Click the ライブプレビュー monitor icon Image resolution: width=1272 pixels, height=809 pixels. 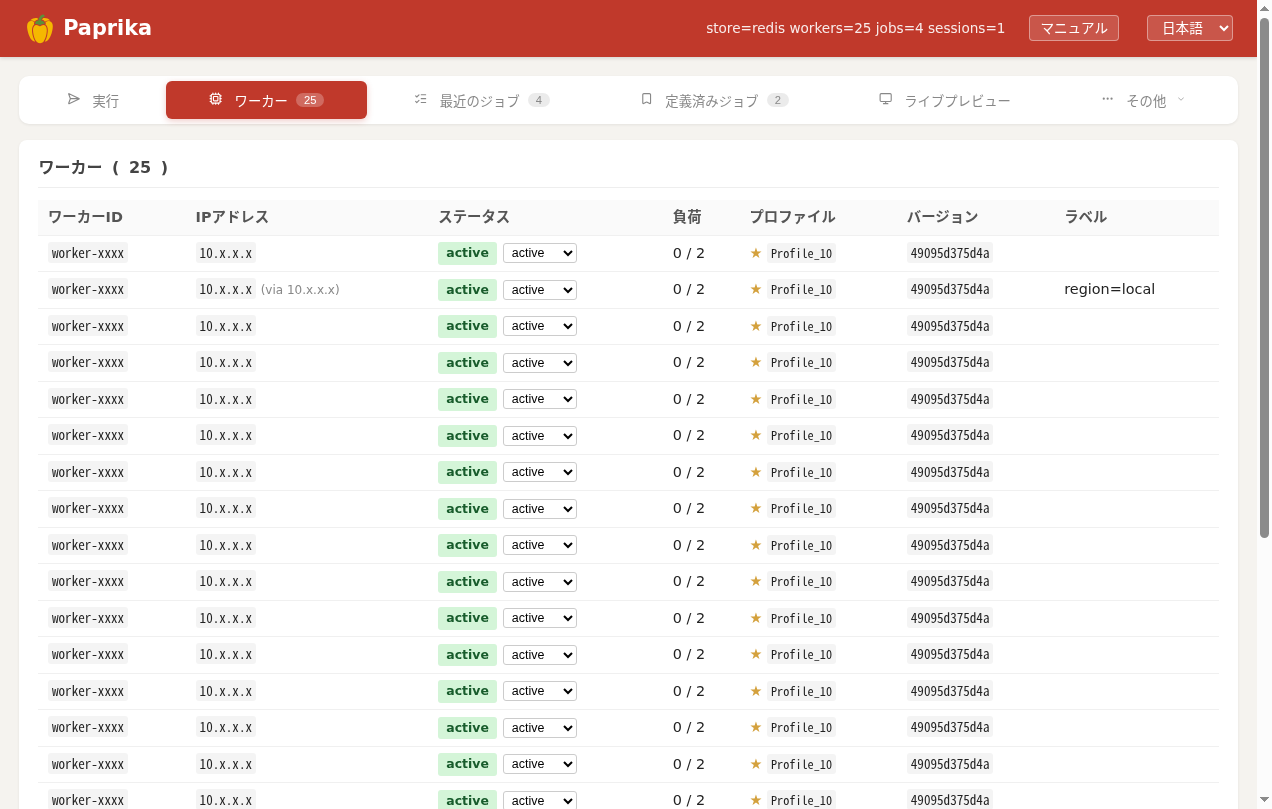(886, 99)
